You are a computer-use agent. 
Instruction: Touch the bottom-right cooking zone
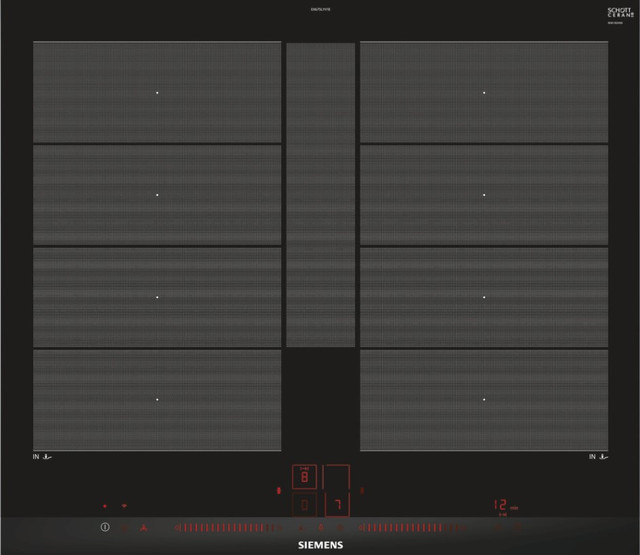click(x=484, y=400)
